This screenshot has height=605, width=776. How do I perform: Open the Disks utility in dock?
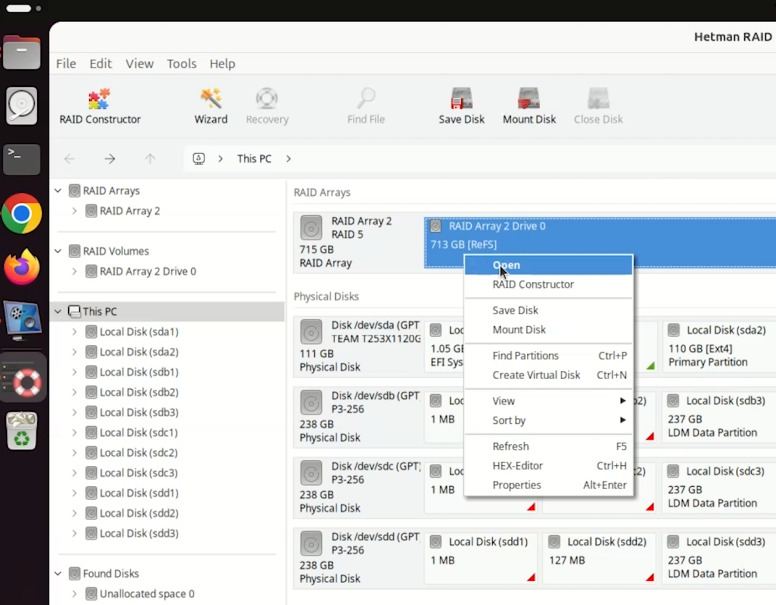(21, 105)
